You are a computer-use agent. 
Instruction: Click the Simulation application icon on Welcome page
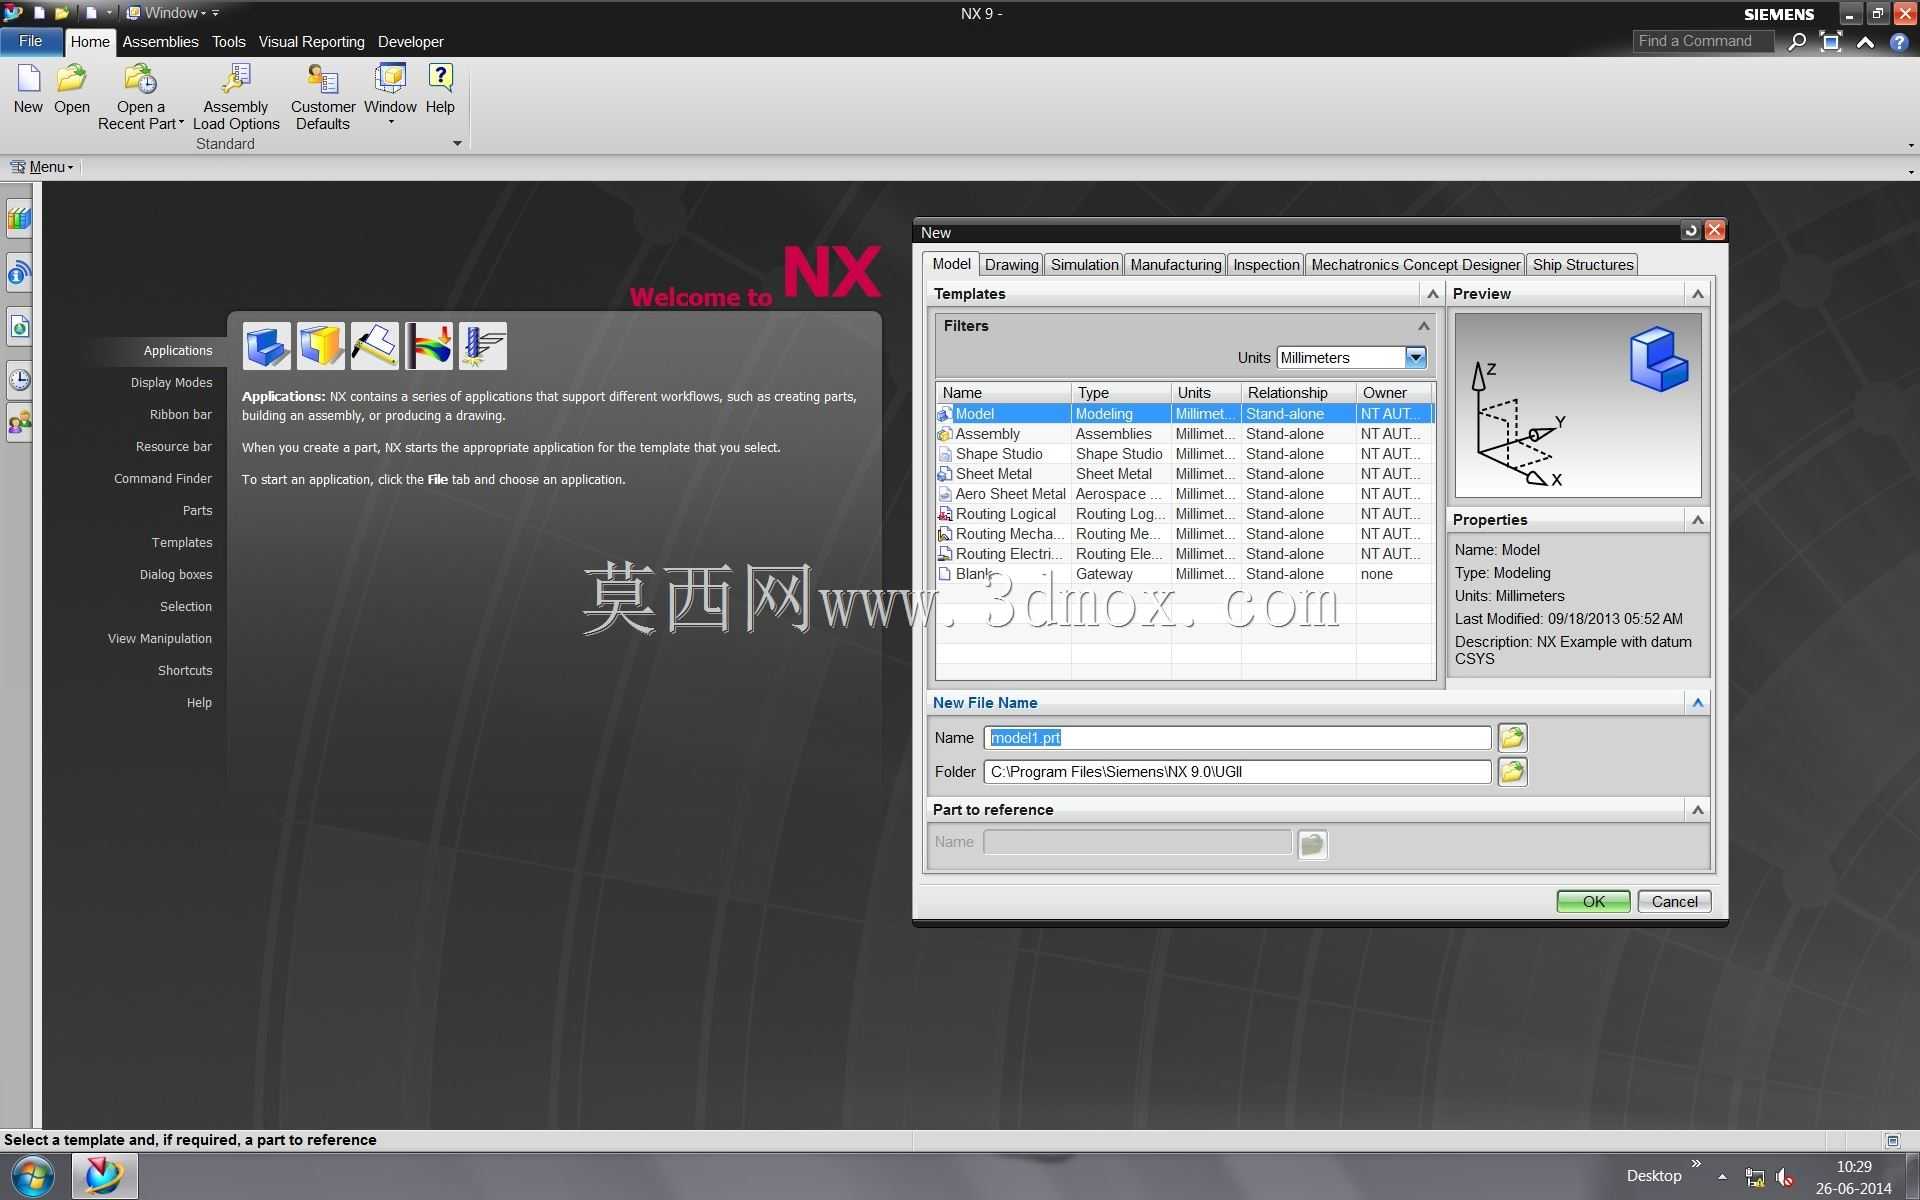429,346
